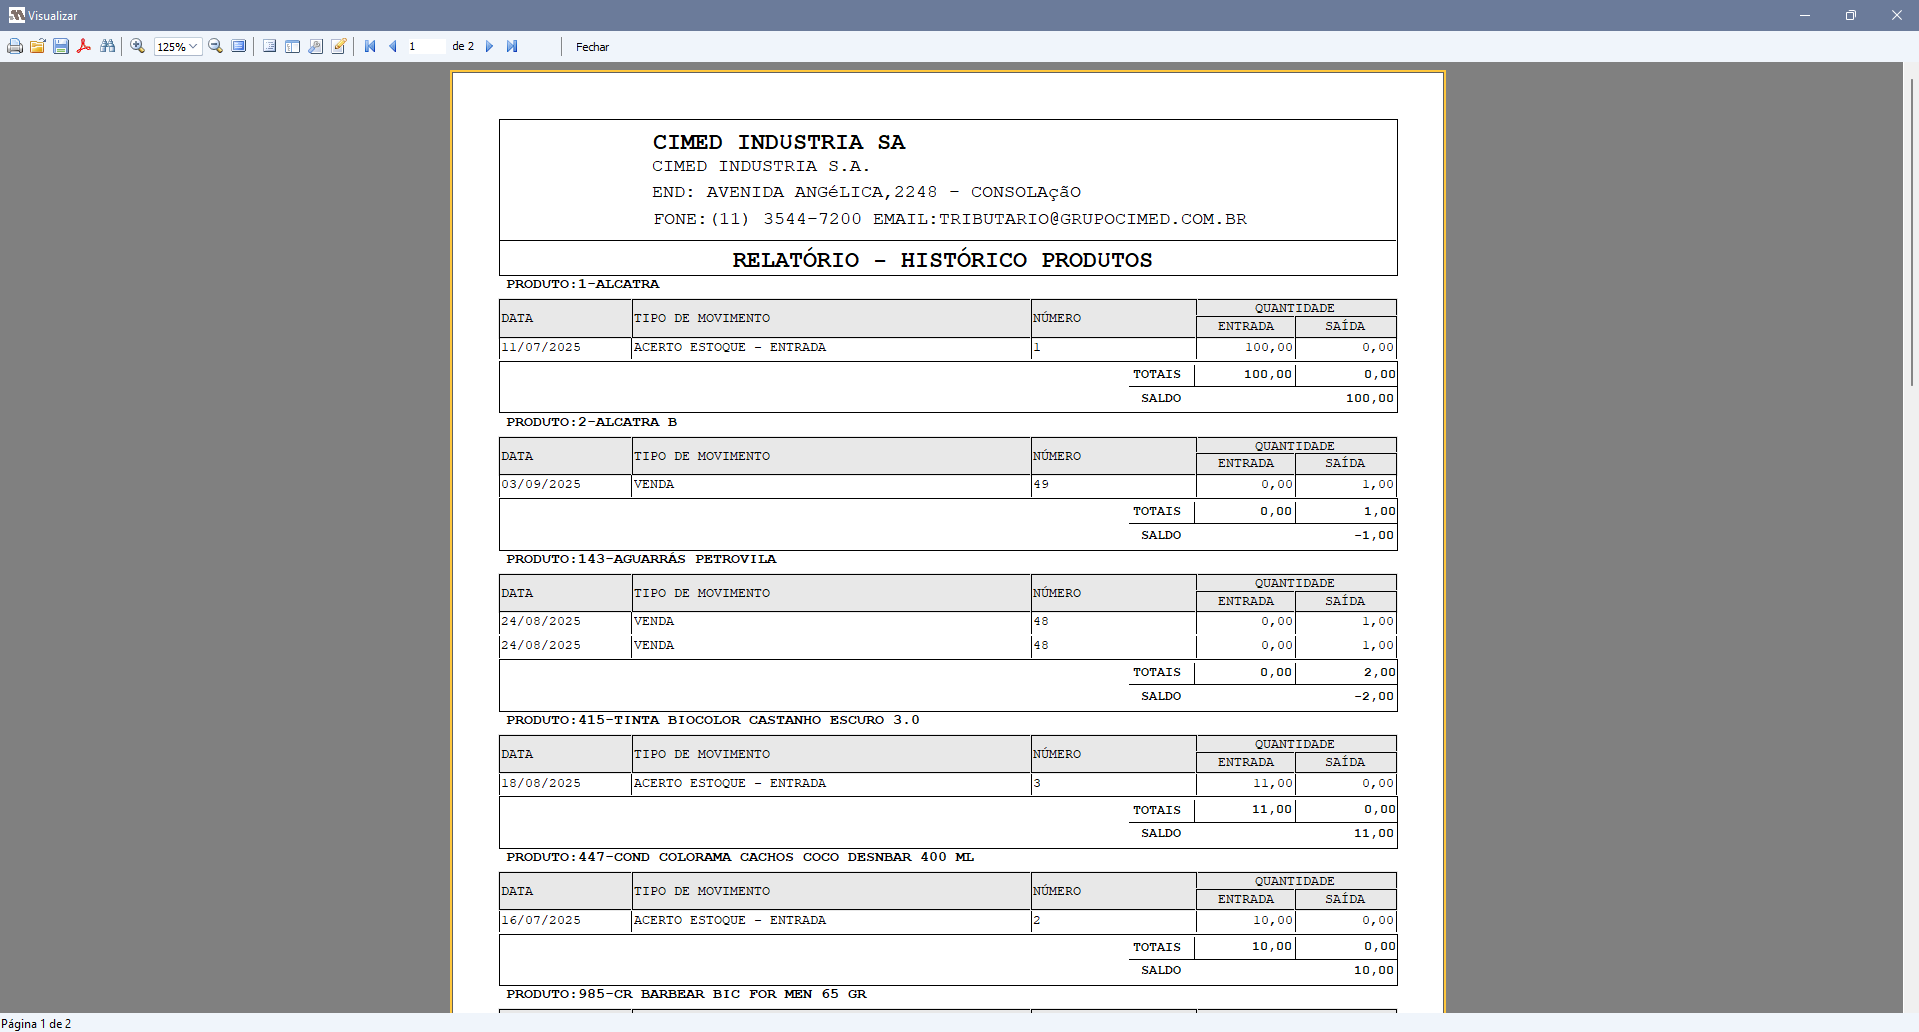
Task: Click the PRODUTO:2-ALCATRA B label
Action: (x=591, y=422)
